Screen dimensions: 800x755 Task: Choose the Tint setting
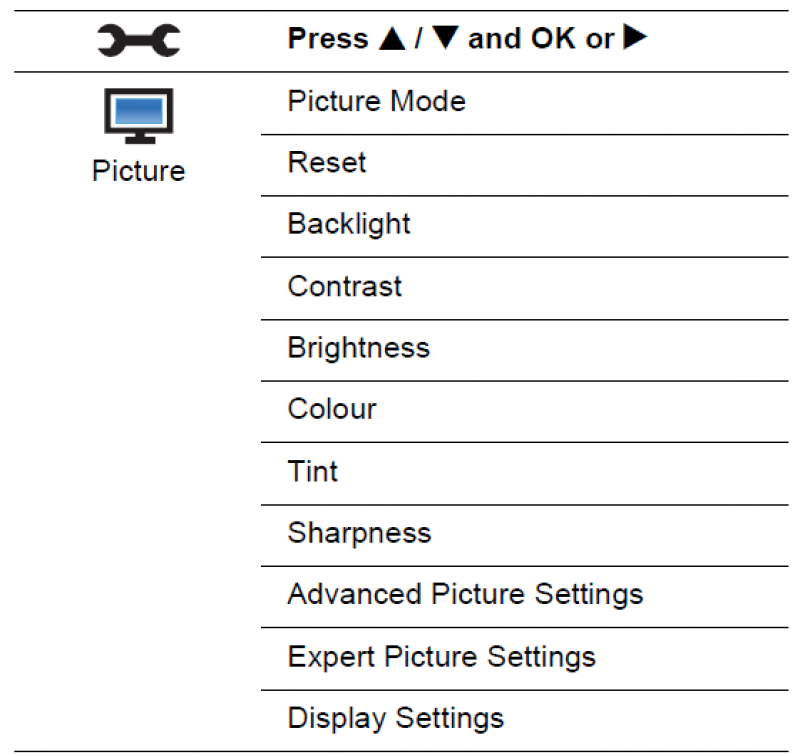point(524,474)
